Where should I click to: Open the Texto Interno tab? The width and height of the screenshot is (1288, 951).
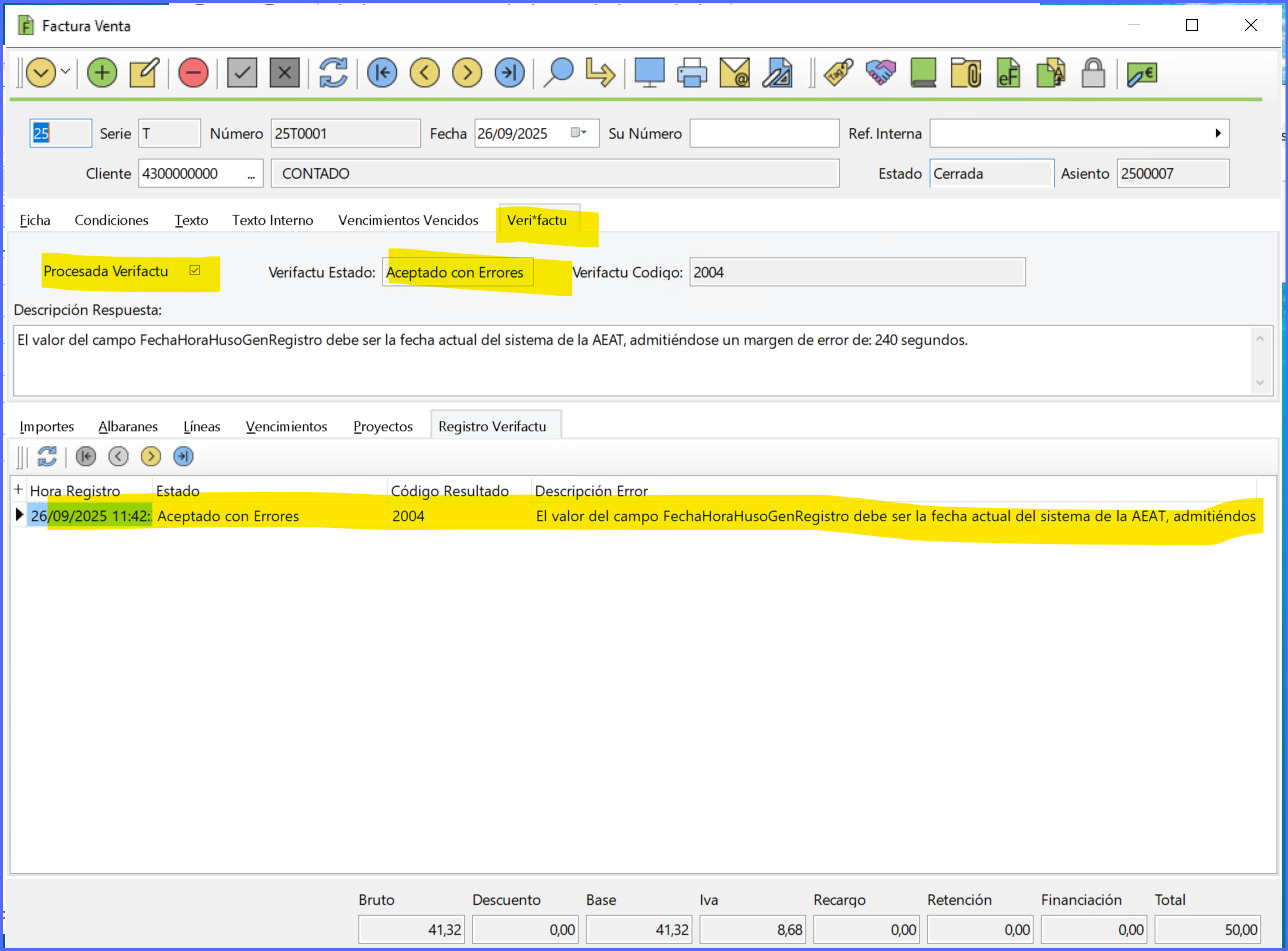tap(273, 220)
